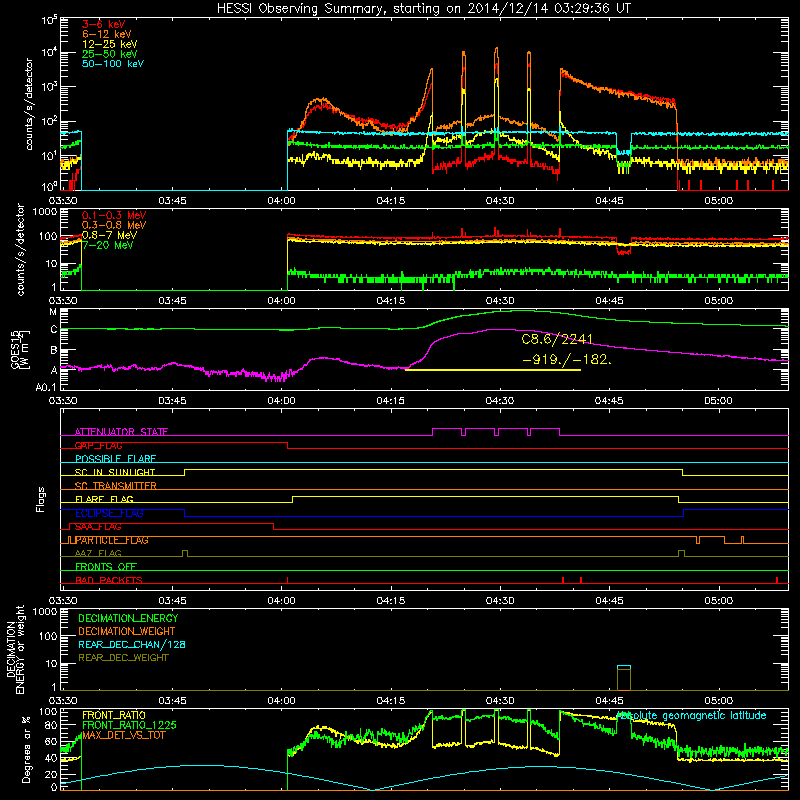Image resolution: width=800 pixels, height=800 pixels.
Task: Click the FRONT_RATIO_1225 legend label
Action: (129, 725)
